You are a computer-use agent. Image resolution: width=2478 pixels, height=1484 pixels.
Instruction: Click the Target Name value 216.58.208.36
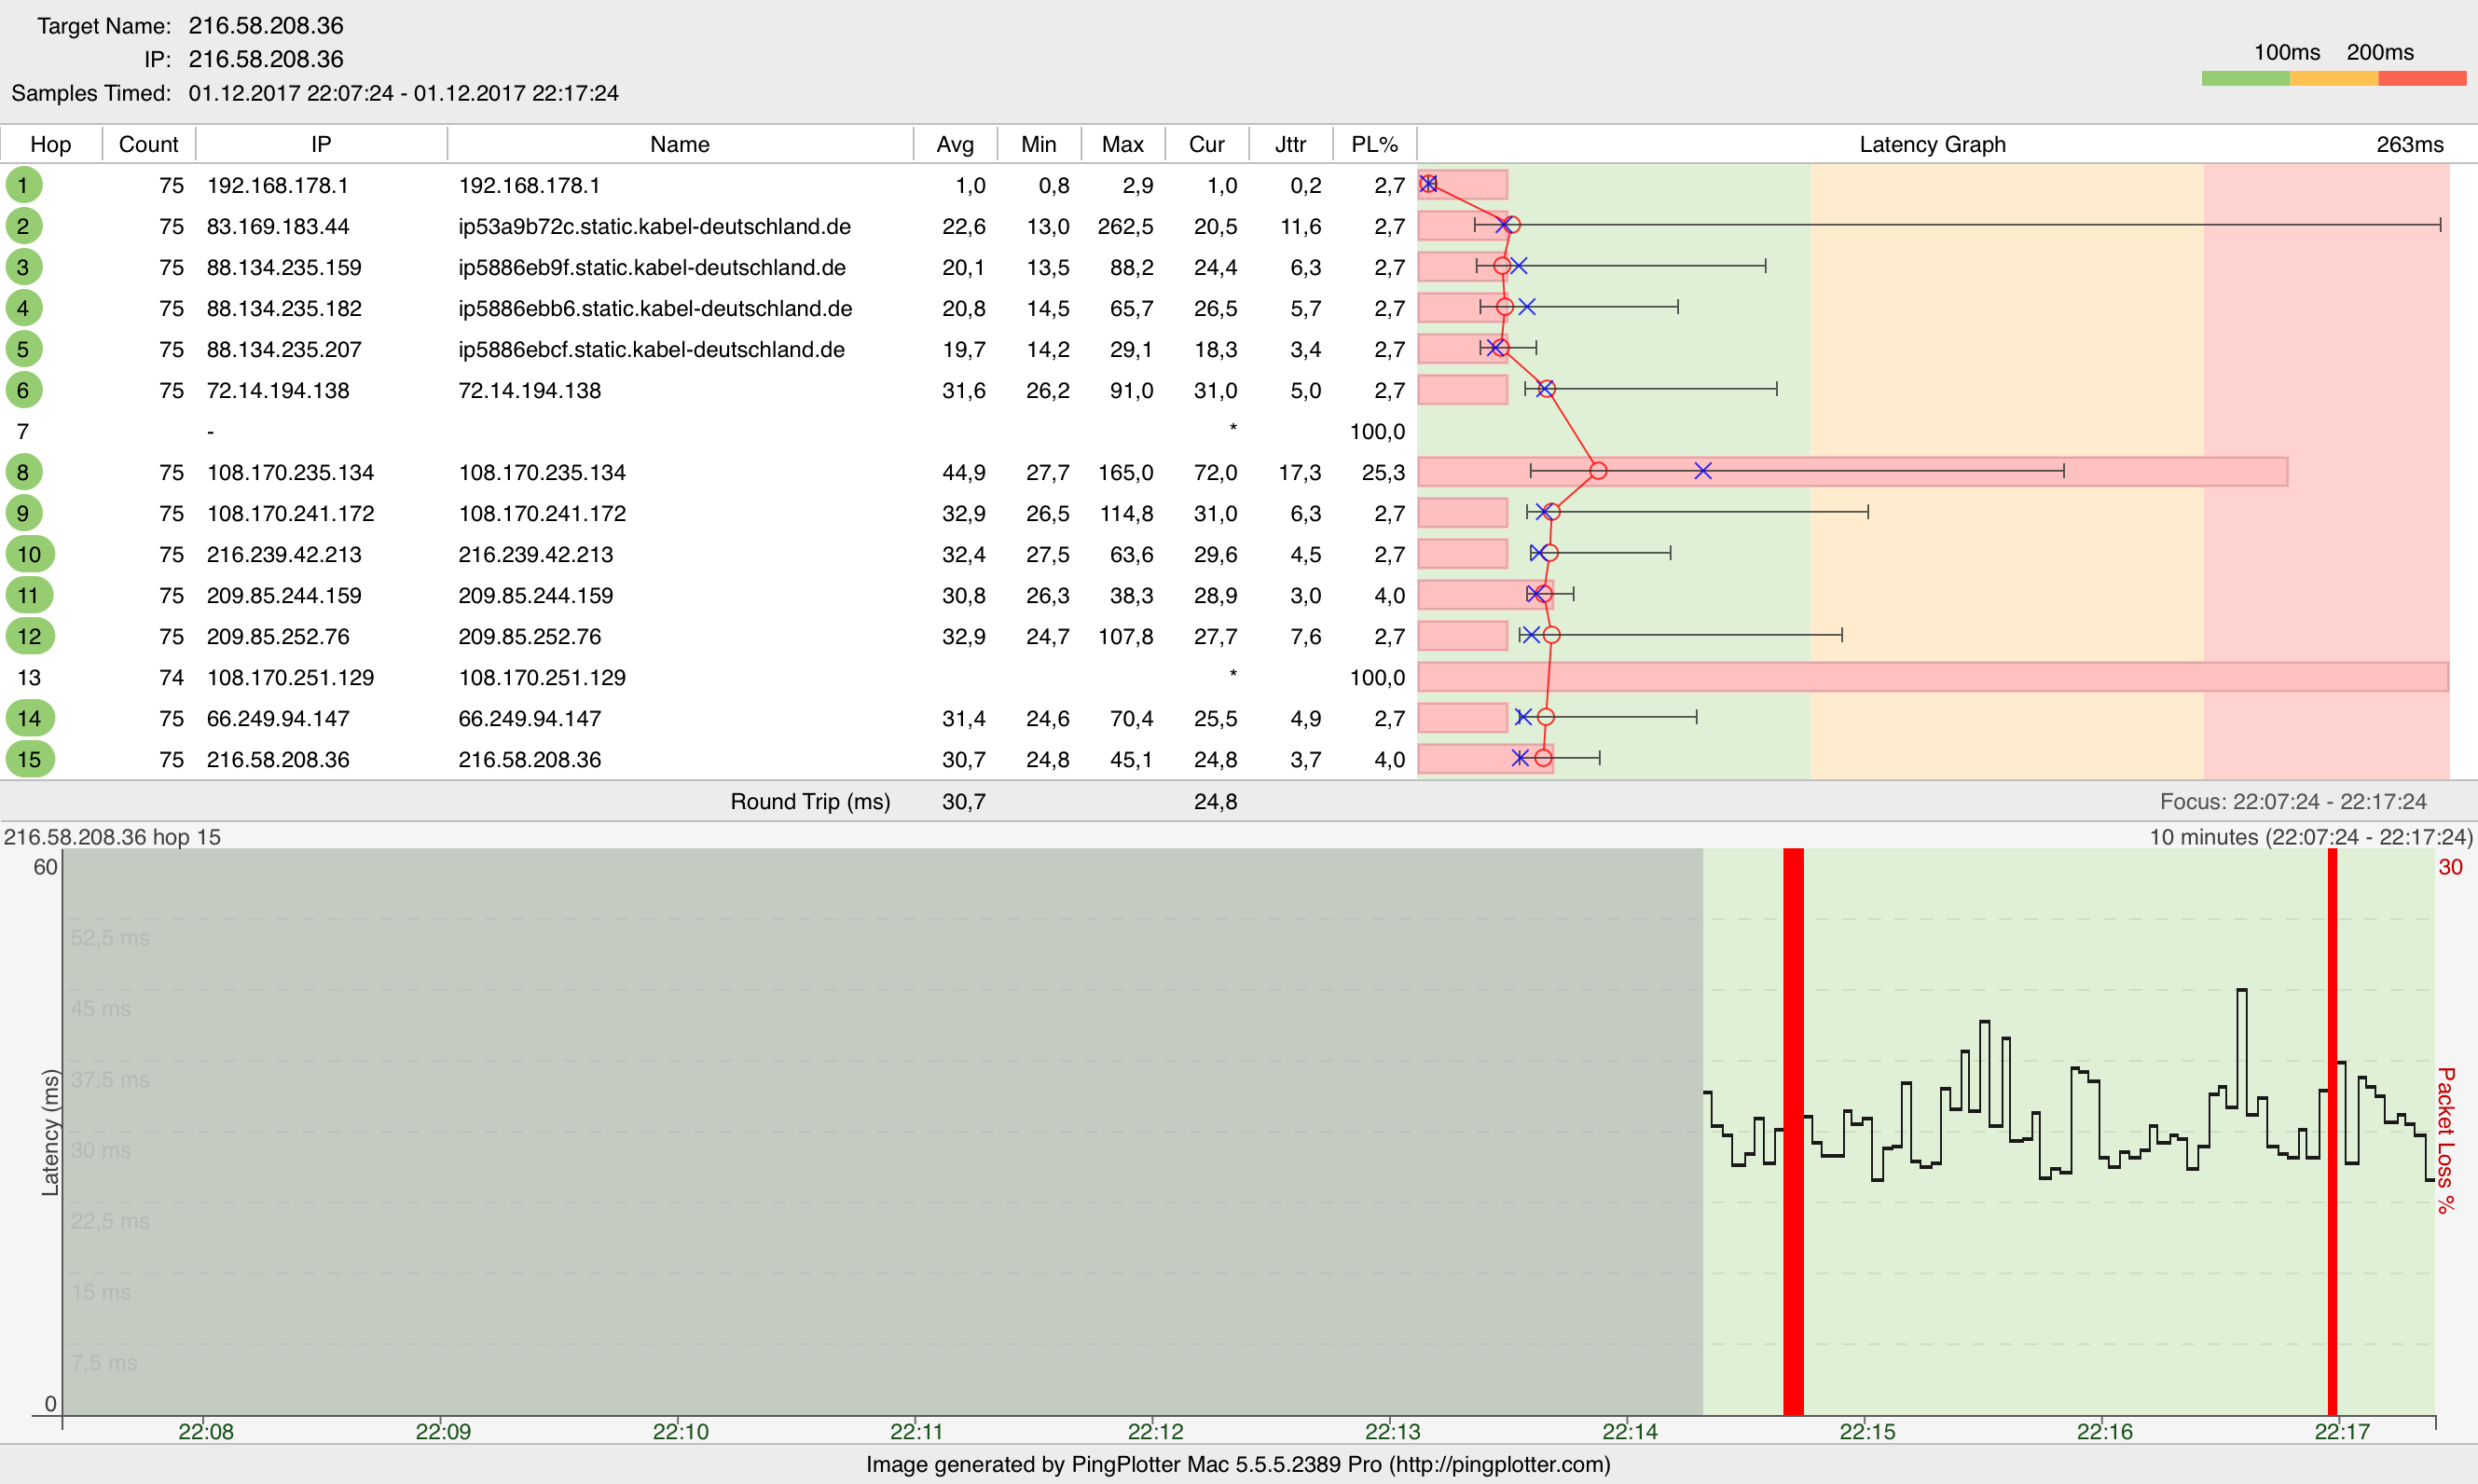[266, 25]
